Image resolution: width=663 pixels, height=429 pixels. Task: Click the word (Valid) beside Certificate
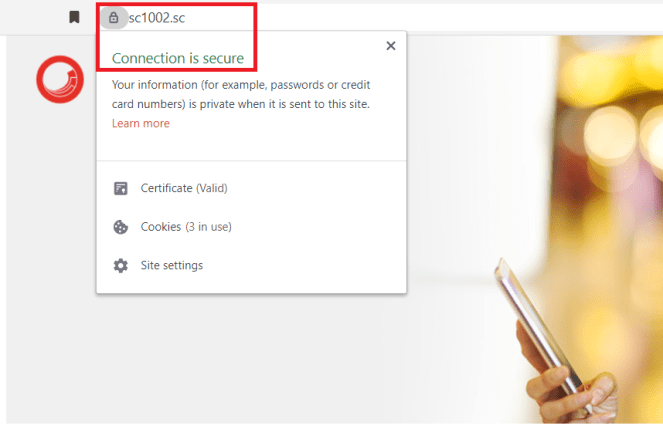212,188
